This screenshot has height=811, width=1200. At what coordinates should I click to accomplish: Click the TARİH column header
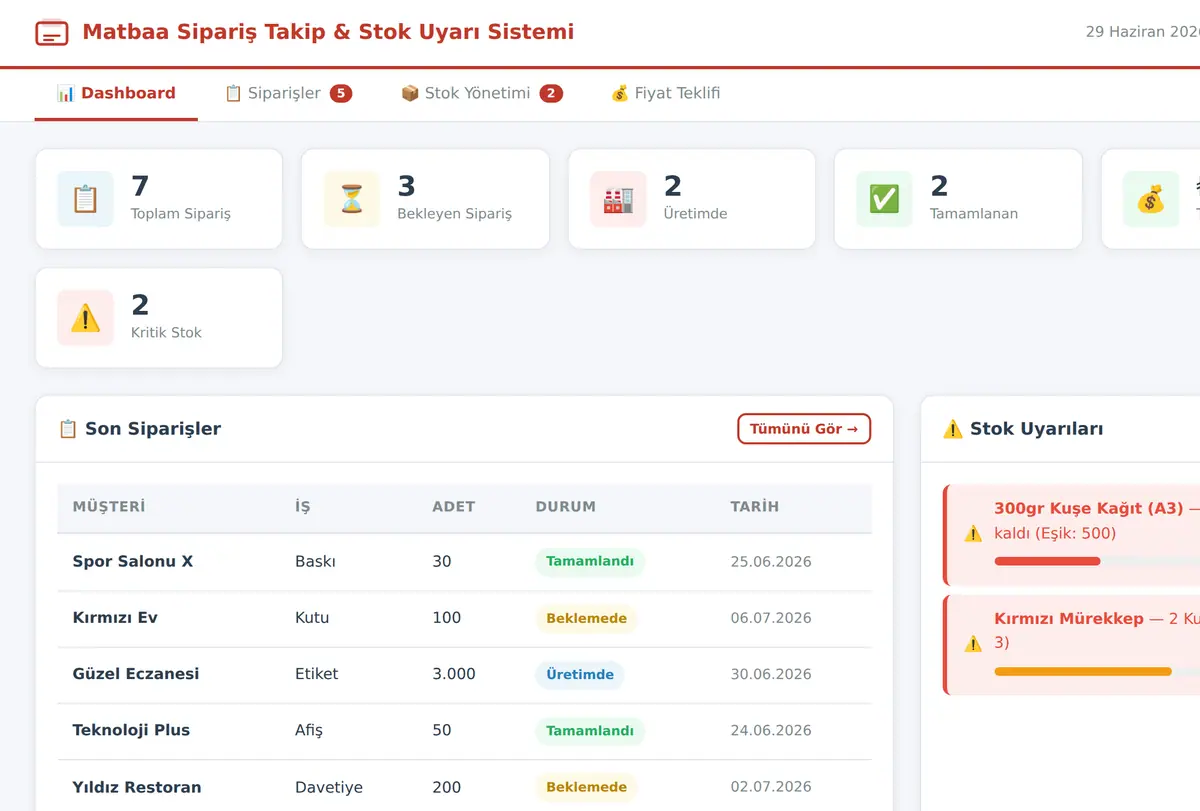coord(755,507)
